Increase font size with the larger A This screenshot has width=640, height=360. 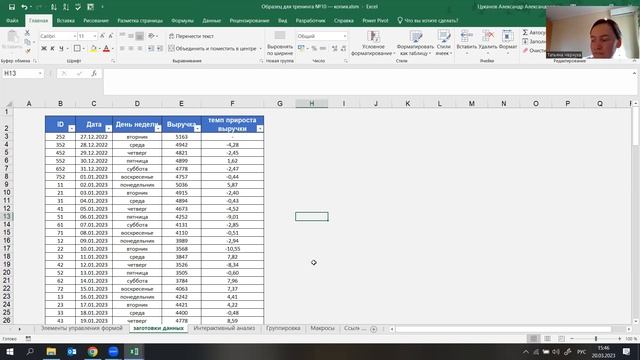pos(102,36)
